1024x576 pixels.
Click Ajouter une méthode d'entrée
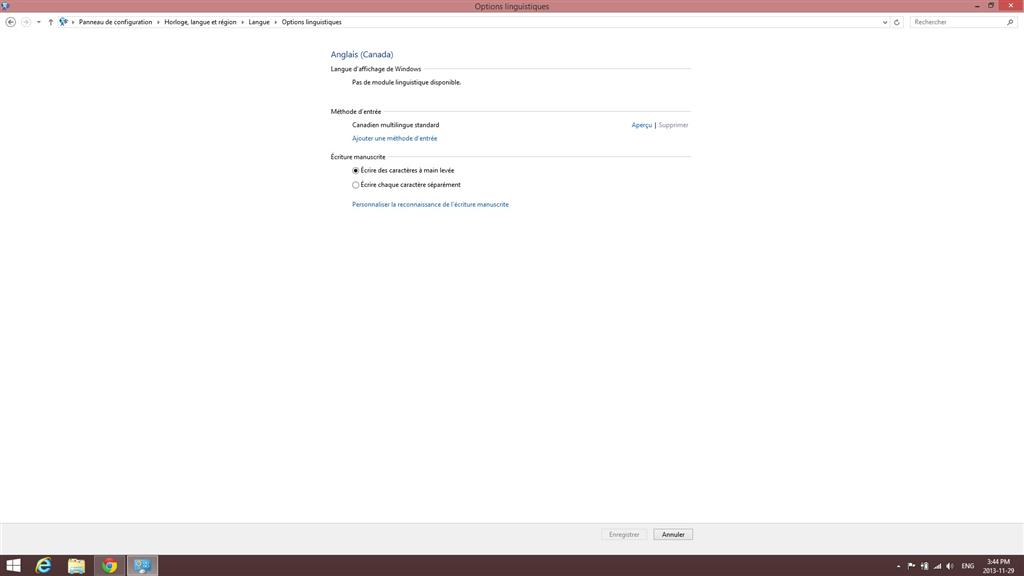[394, 138]
